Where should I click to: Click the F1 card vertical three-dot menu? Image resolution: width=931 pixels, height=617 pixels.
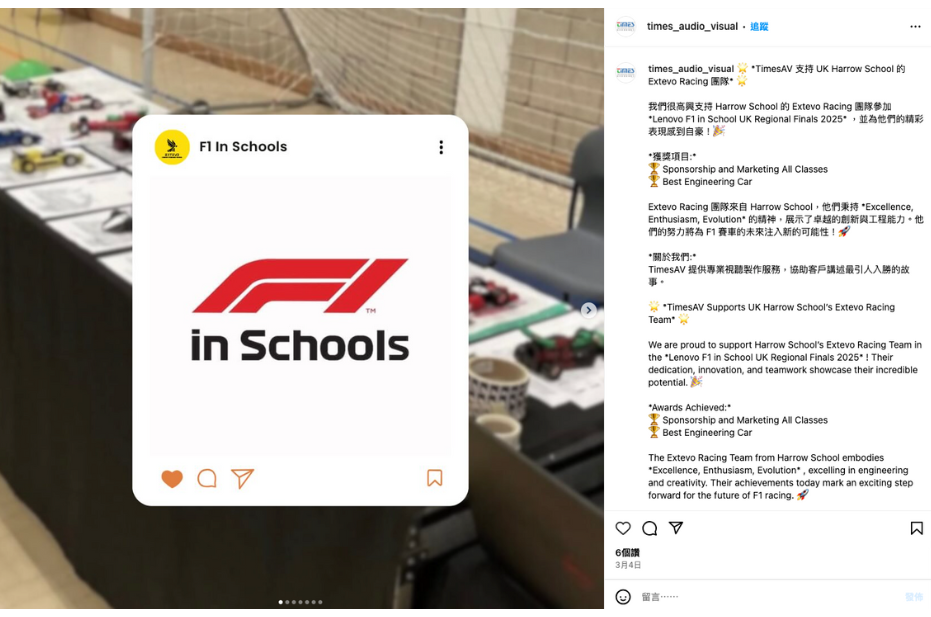pyautogui.click(x=441, y=147)
